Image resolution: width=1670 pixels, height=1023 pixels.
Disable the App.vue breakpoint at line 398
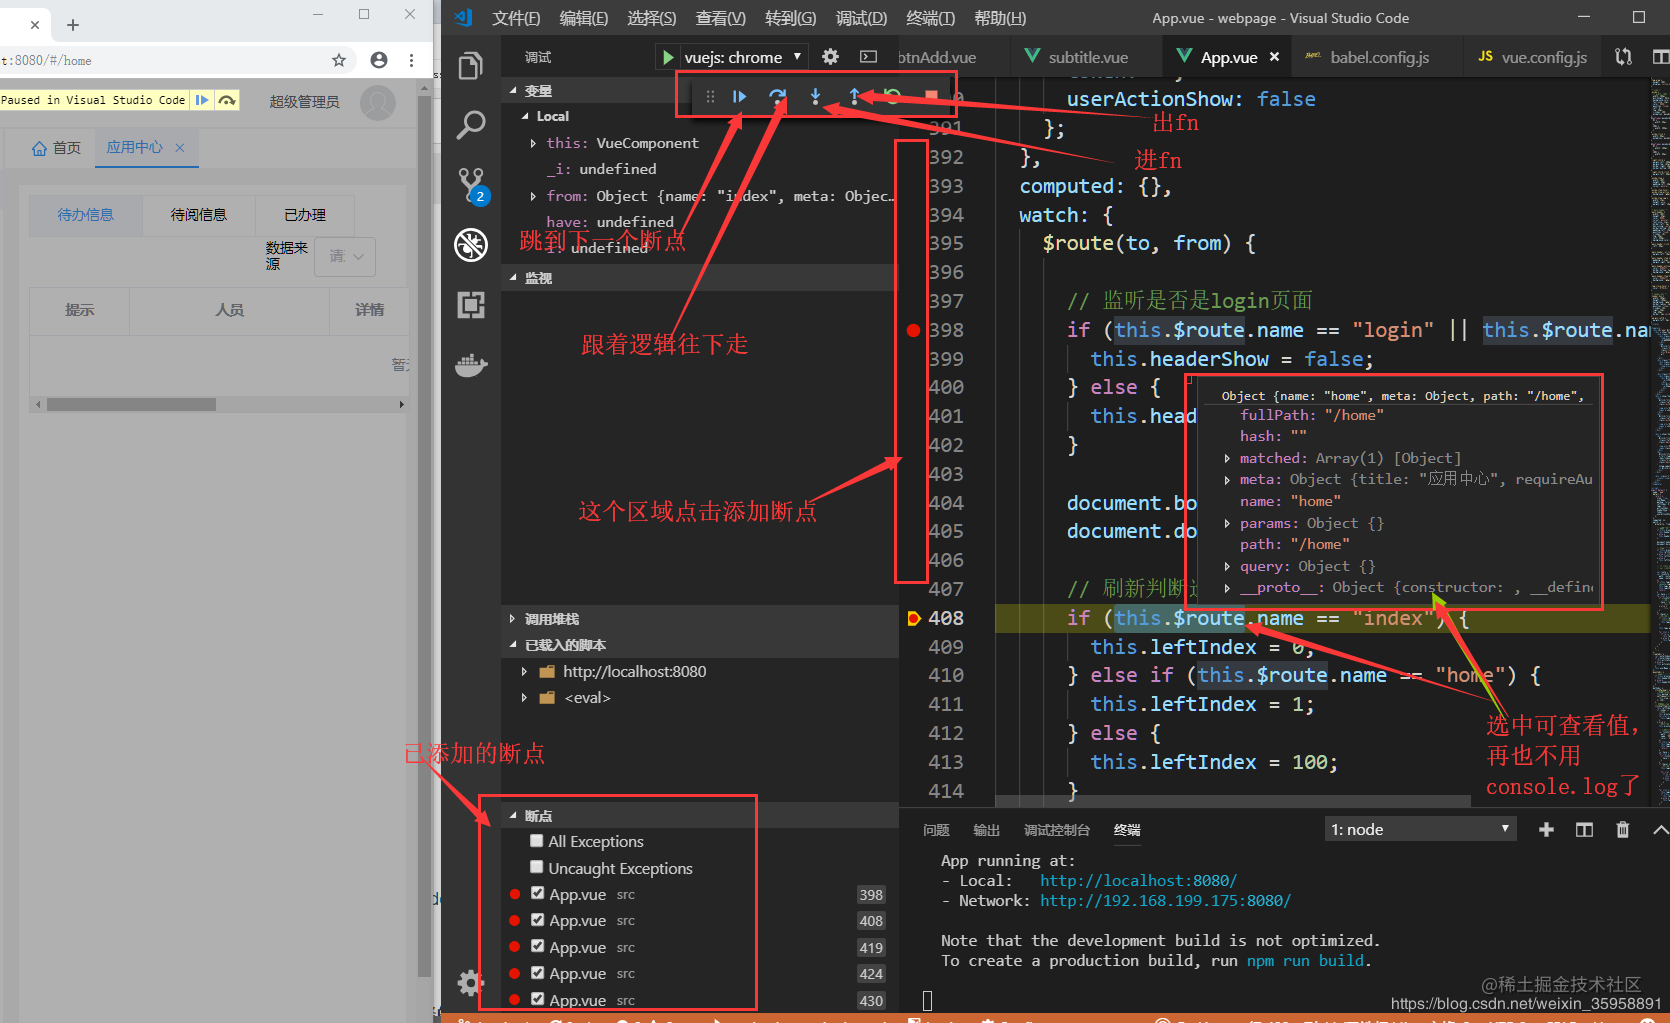tap(538, 894)
